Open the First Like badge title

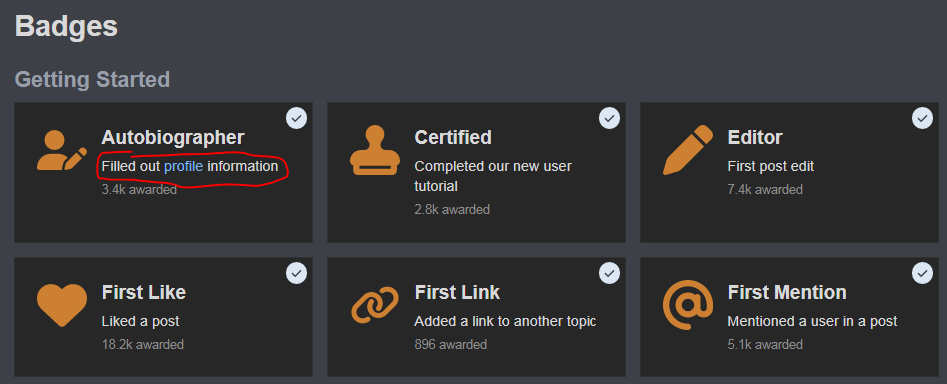[144, 293]
